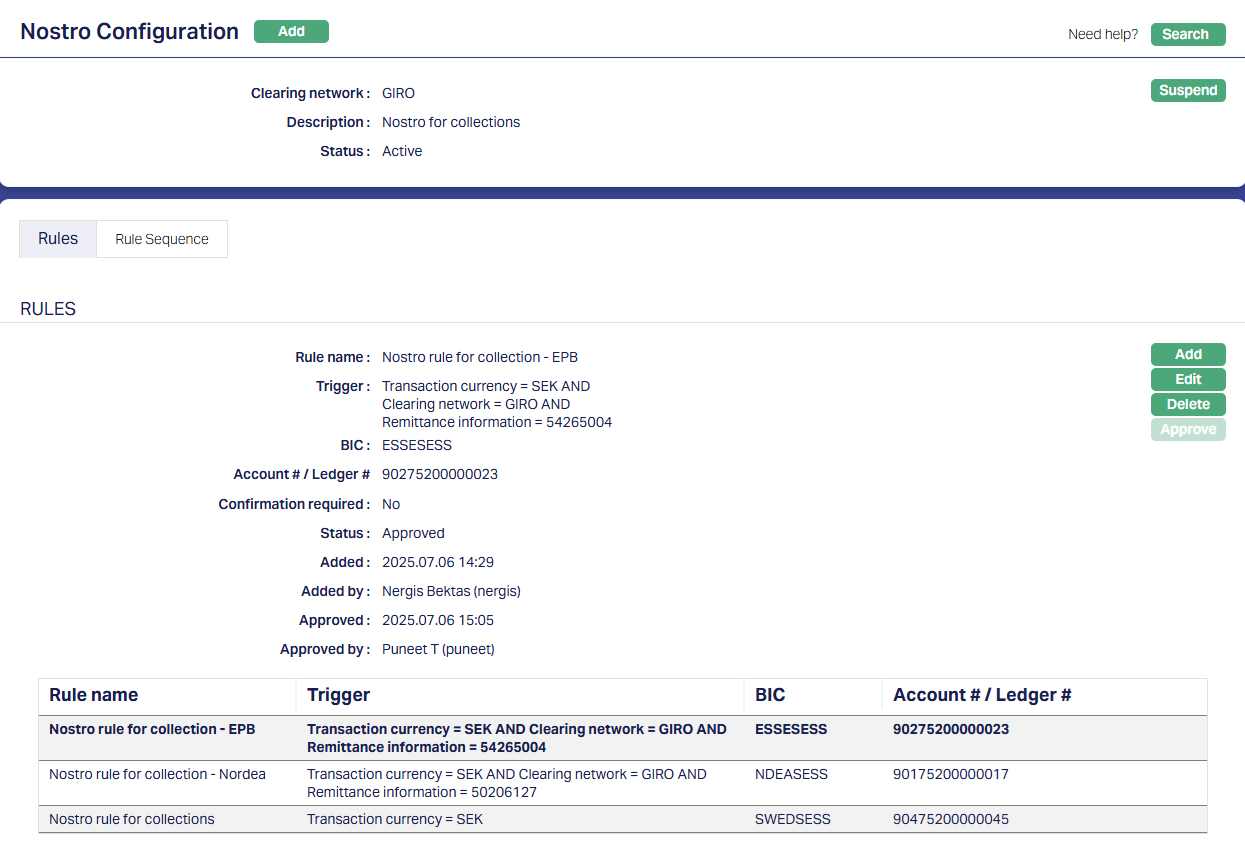
Task: Click the Add button beside Nostro Configuration title
Action: point(291,32)
